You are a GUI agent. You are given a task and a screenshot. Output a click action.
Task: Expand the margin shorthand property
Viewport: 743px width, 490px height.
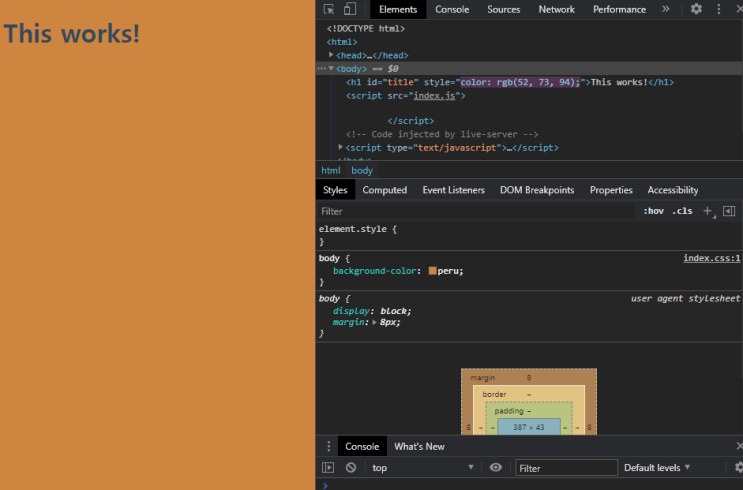coord(374,322)
